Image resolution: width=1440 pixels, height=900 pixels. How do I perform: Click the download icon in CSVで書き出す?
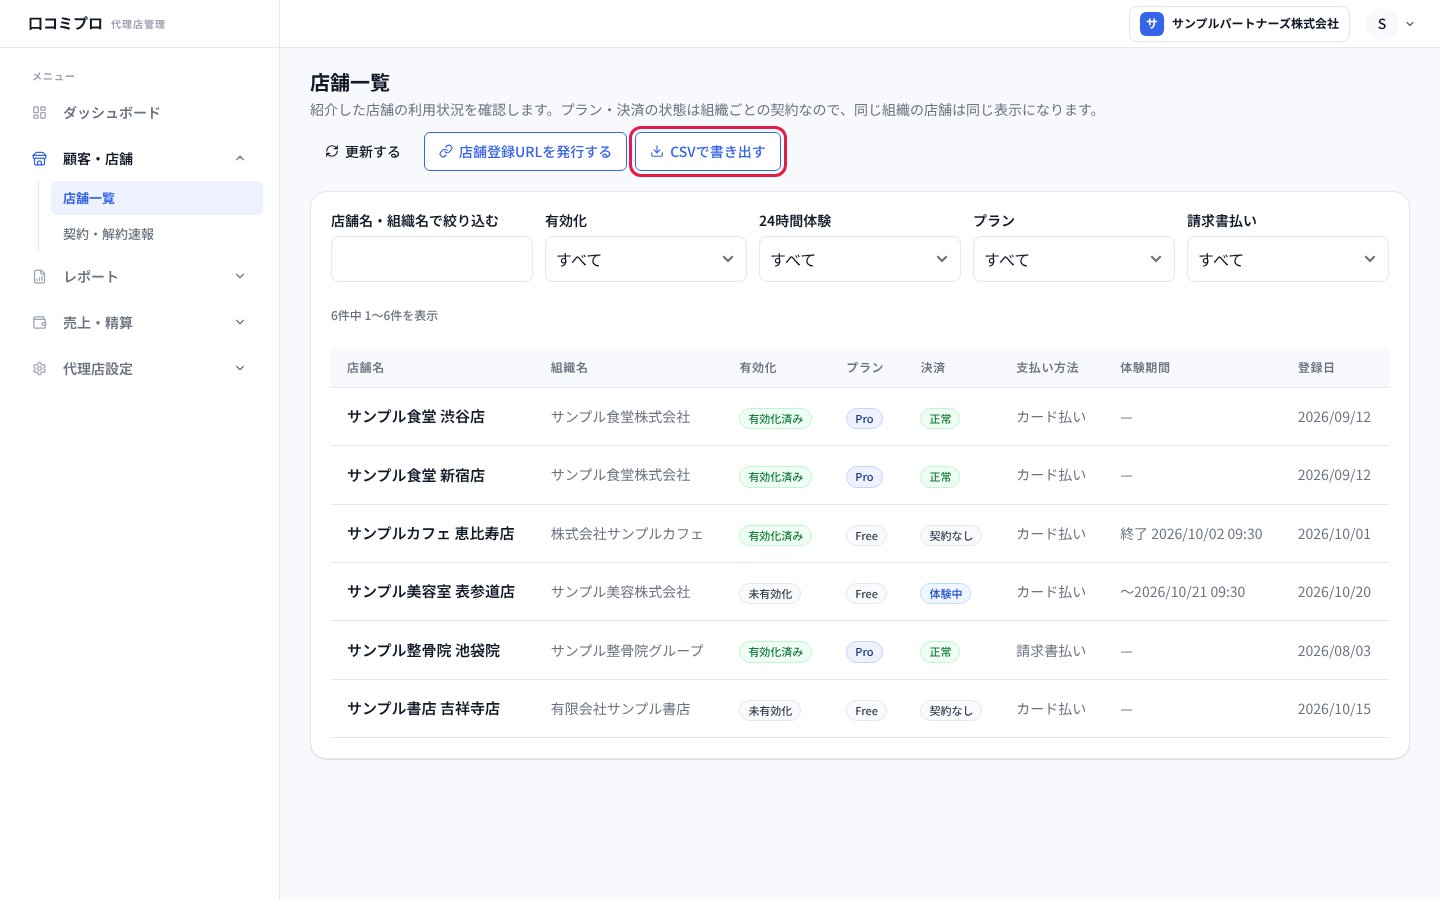tap(657, 152)
